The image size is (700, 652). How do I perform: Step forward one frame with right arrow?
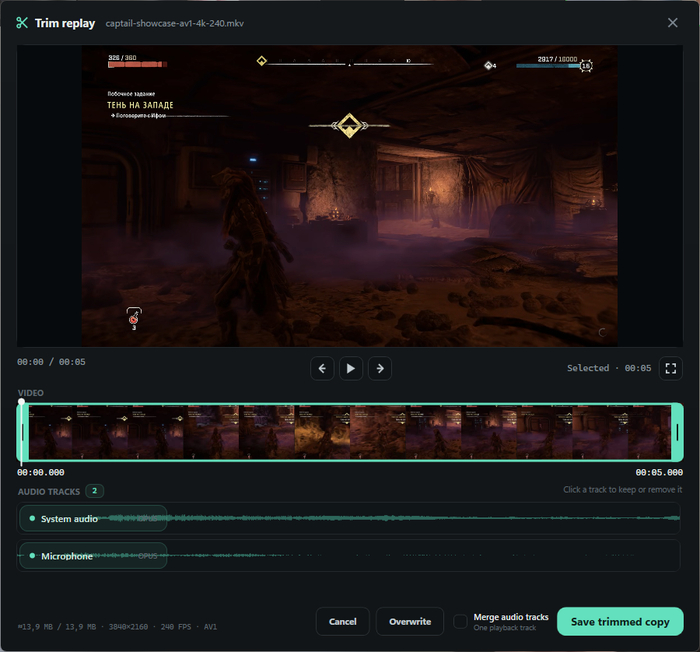coord(380,368)
